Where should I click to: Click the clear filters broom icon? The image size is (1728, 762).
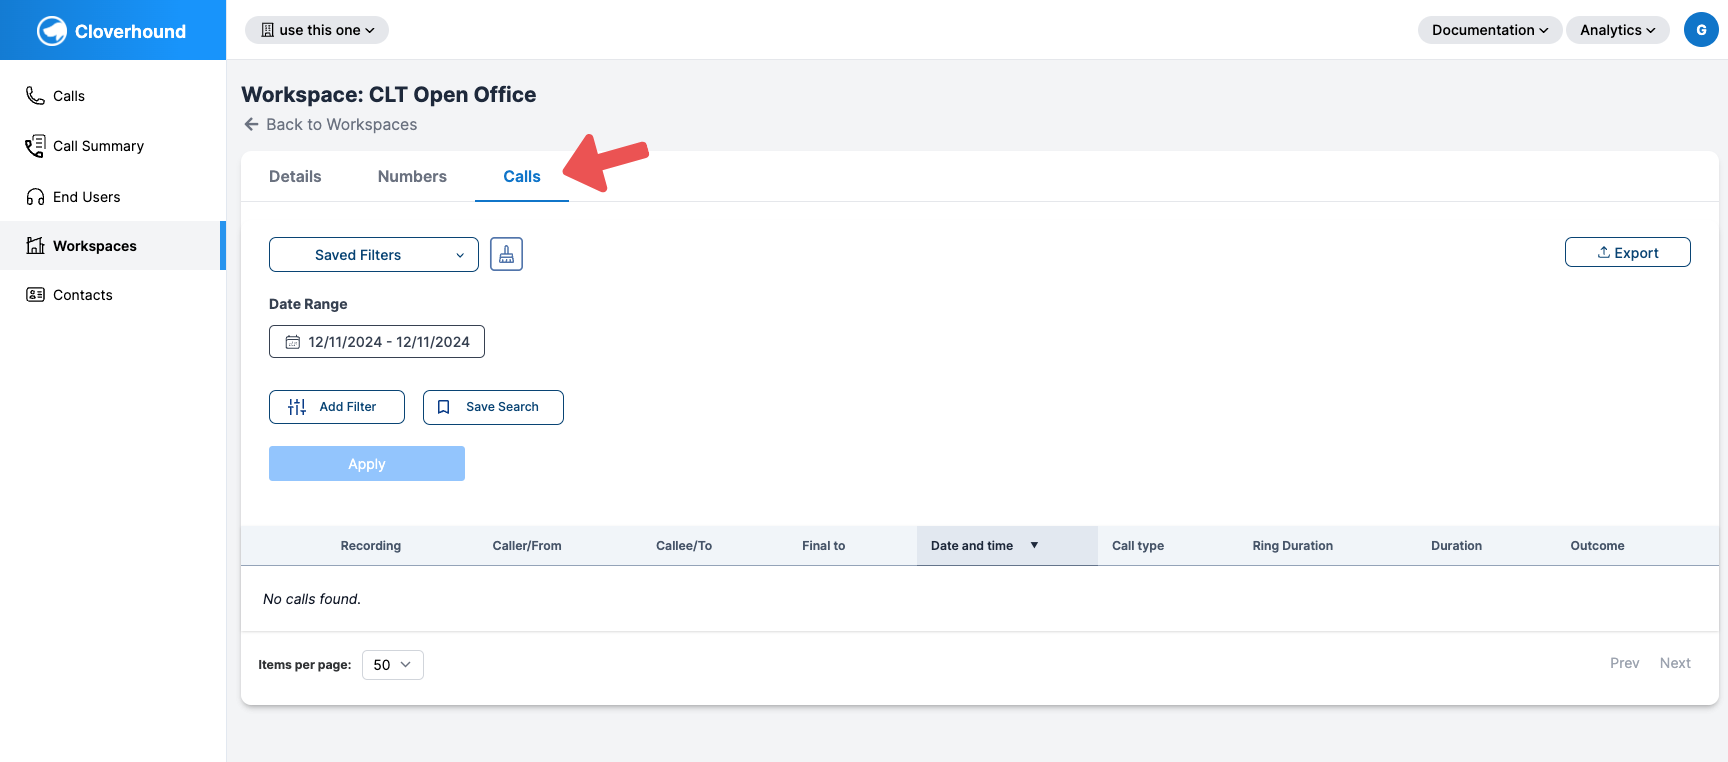tap(506, 254)
